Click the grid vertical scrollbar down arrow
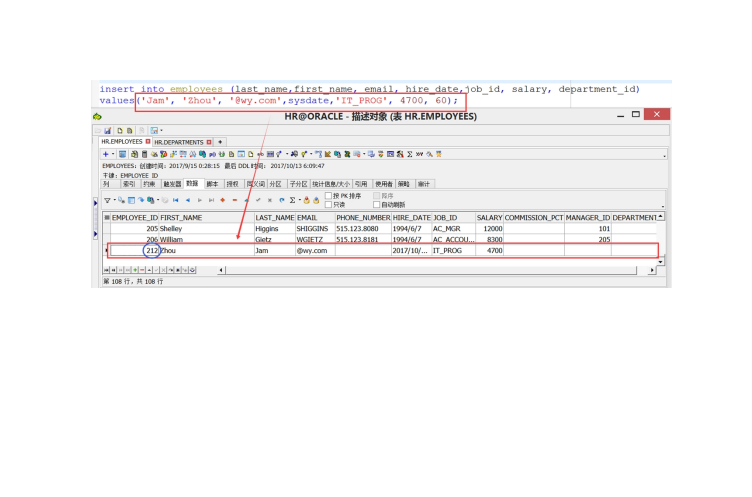Image resolution: width=752 pixels, height=497 pixels. coord(661,262)
